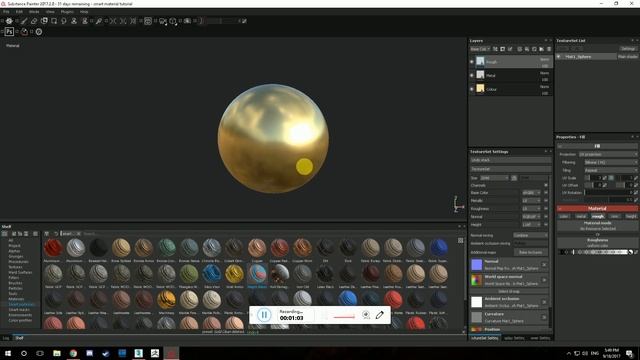Open the File menu

click(6, 12)
